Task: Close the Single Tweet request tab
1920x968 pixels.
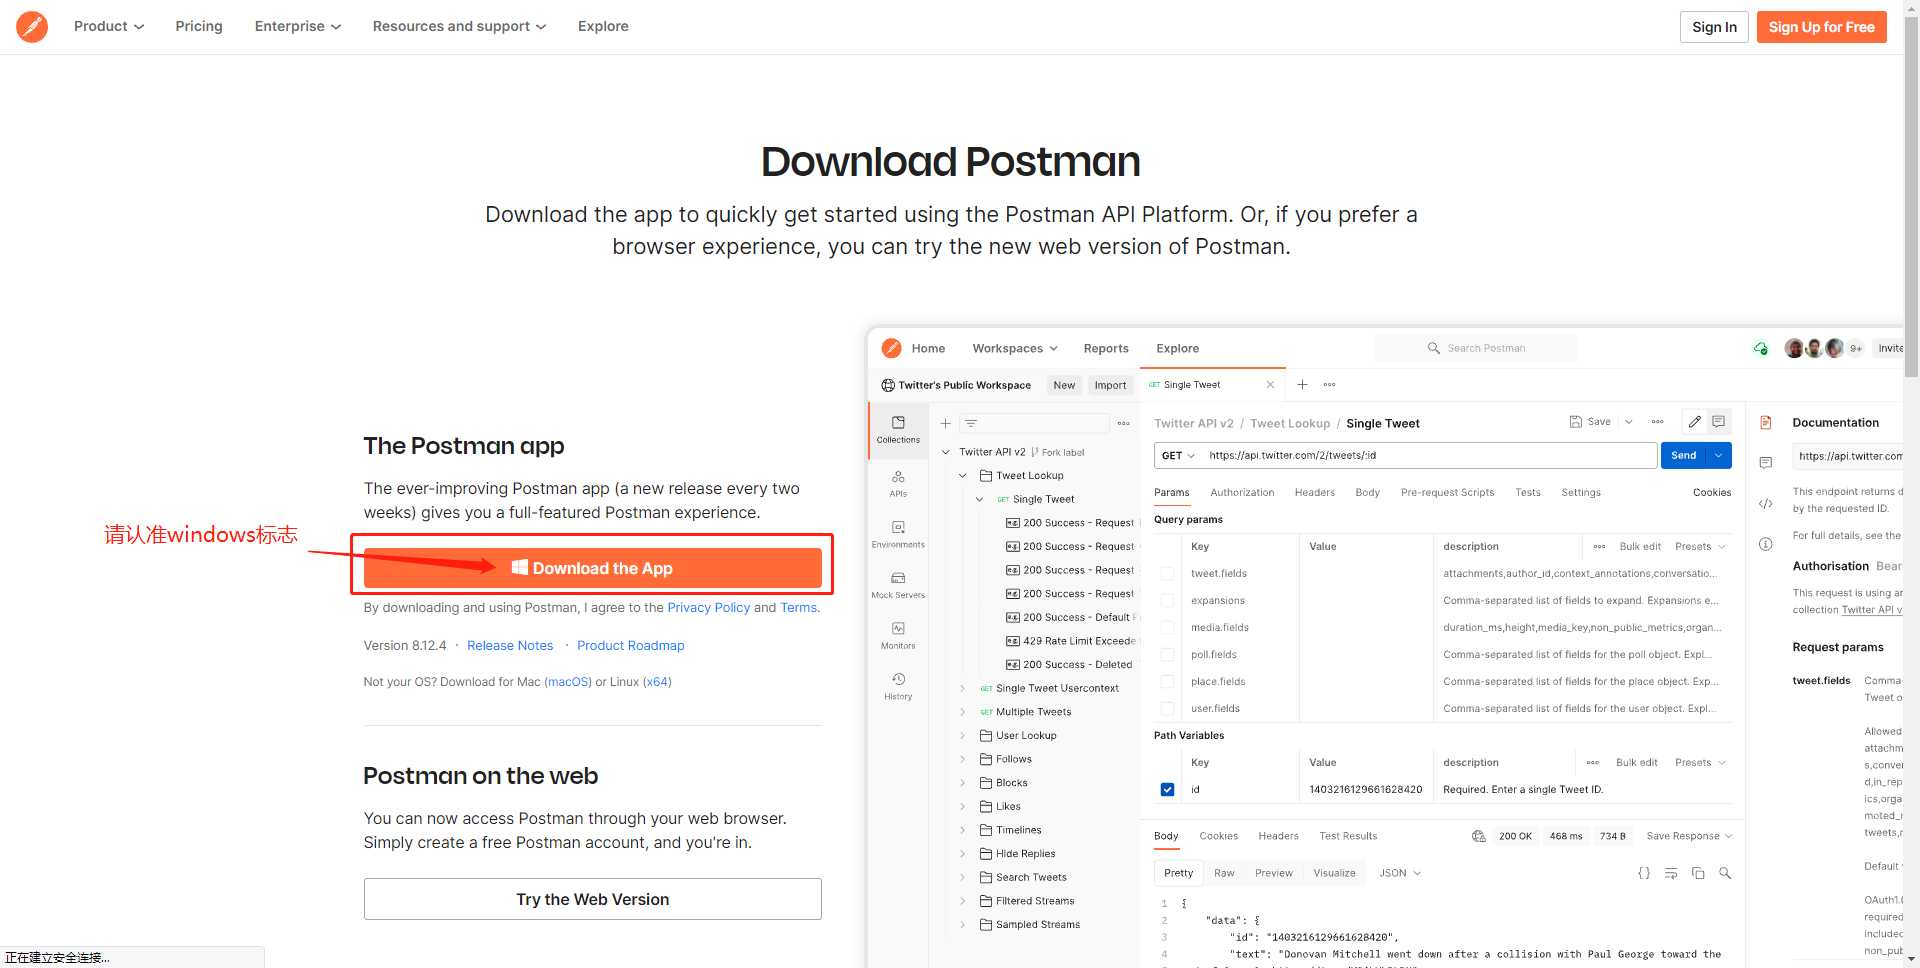Action: (x=1270, y=385)
